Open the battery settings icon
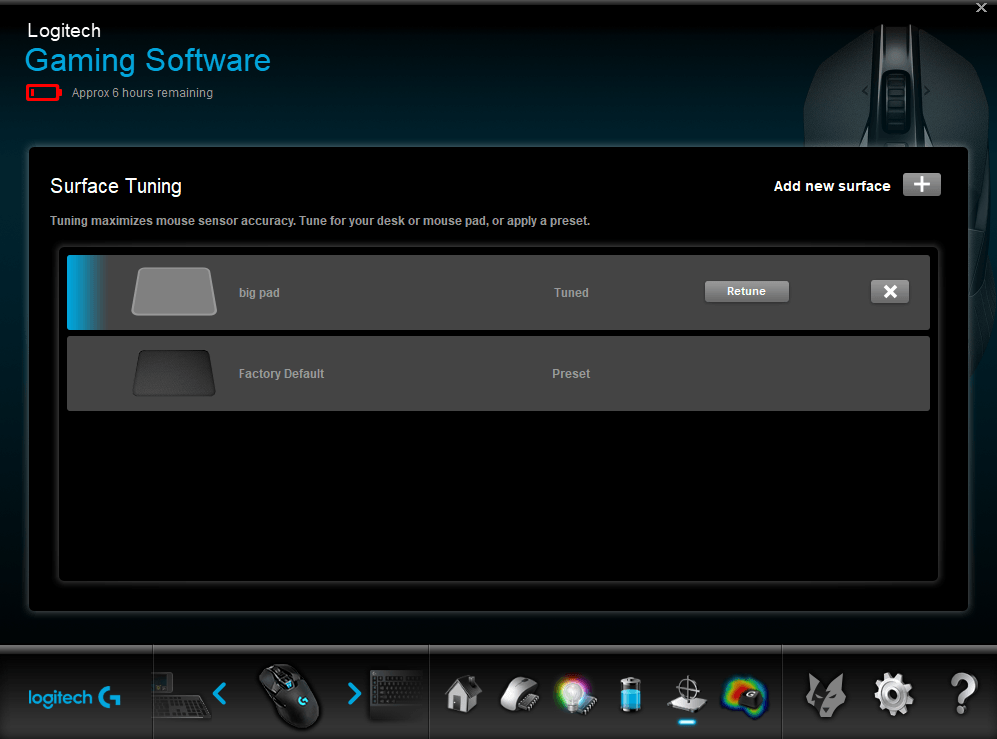The image size is (997, 739). (630, 694)
